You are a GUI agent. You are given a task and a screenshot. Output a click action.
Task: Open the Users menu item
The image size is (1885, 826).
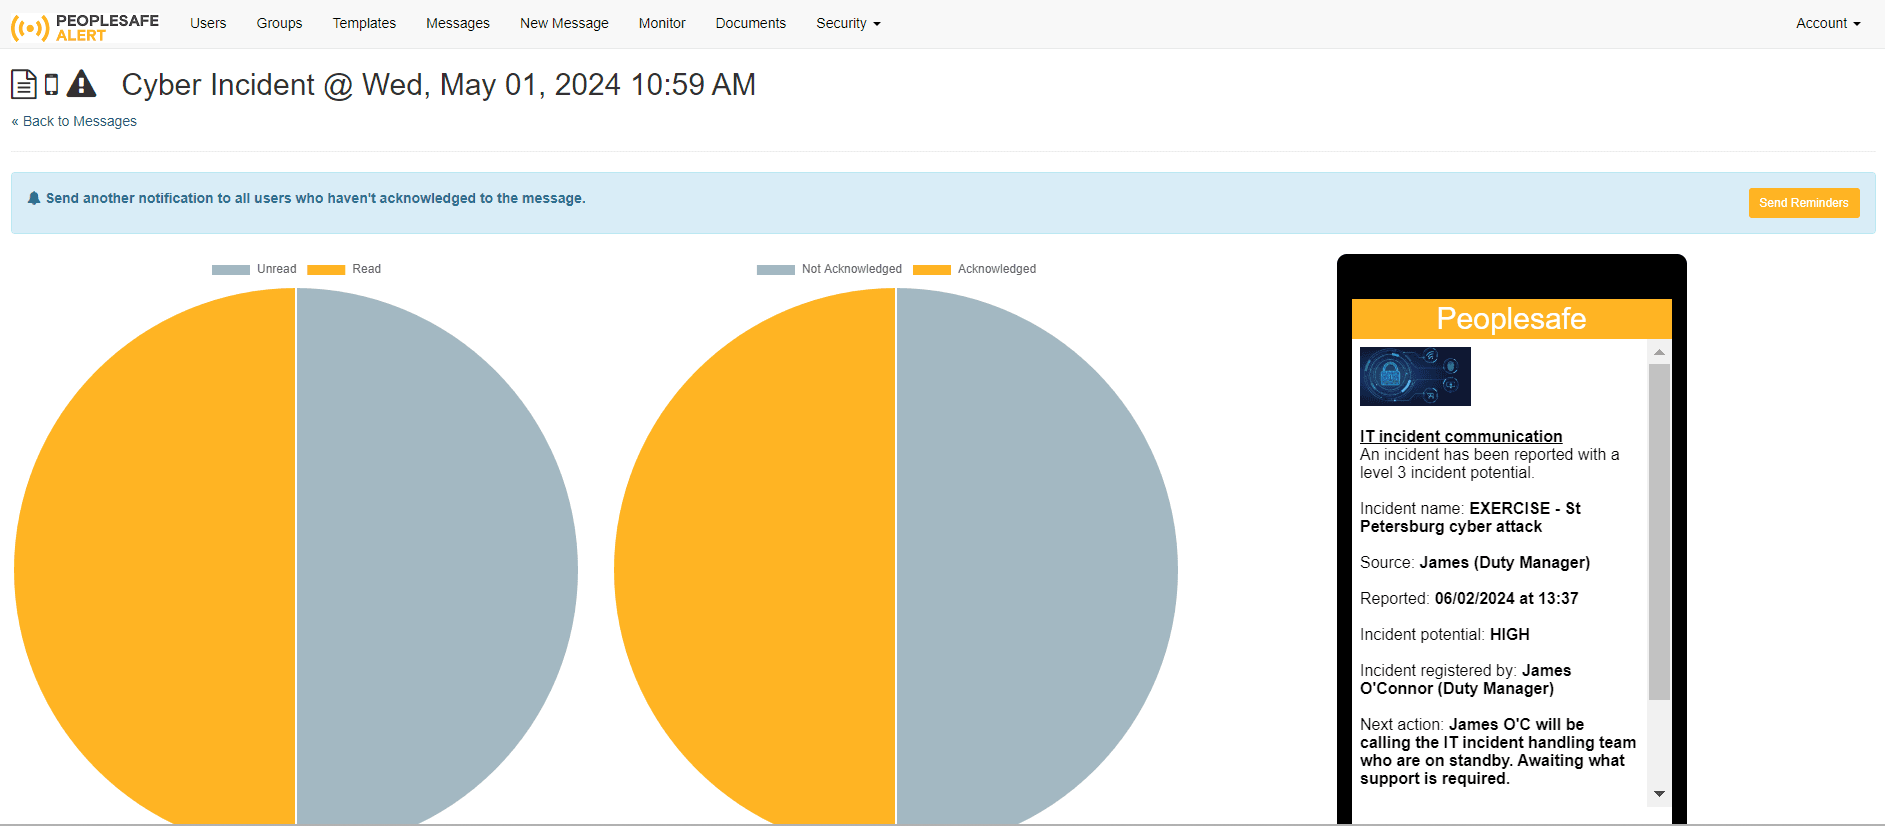tap(208, 23)
